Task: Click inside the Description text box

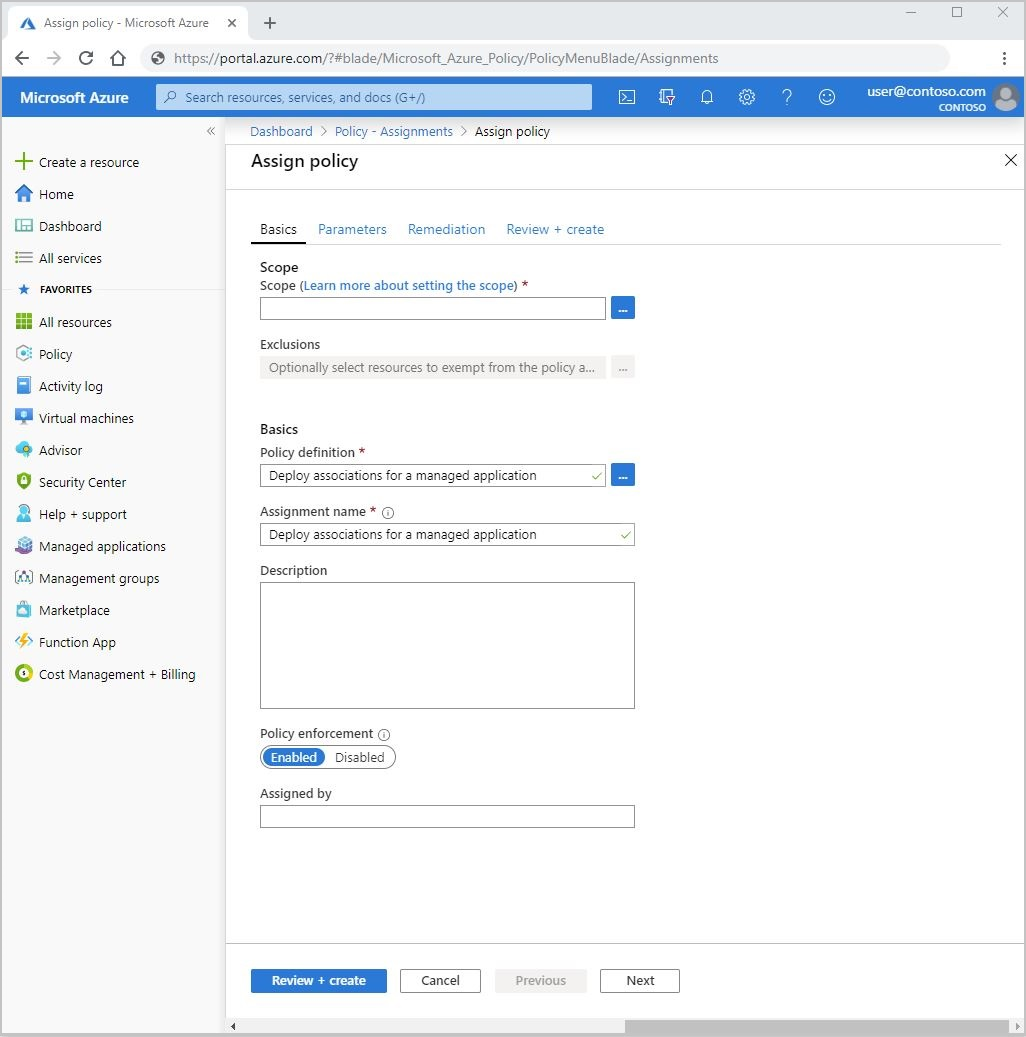Action: tap(447, 645)
